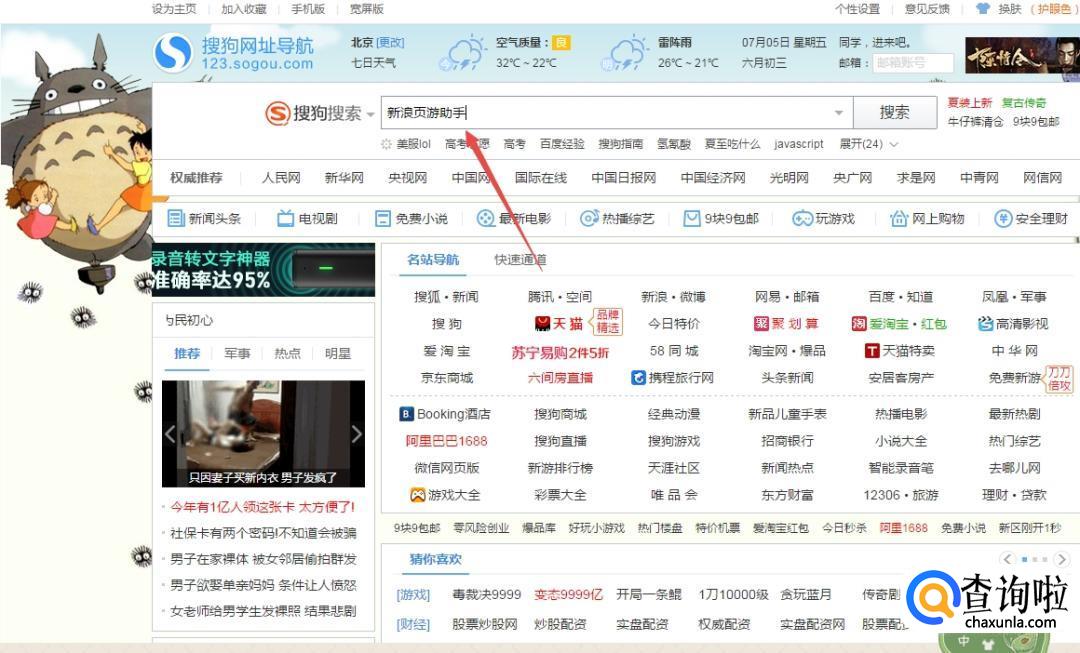
Task: Switch to the 快速通道 tab
Action: pos(520,260)
